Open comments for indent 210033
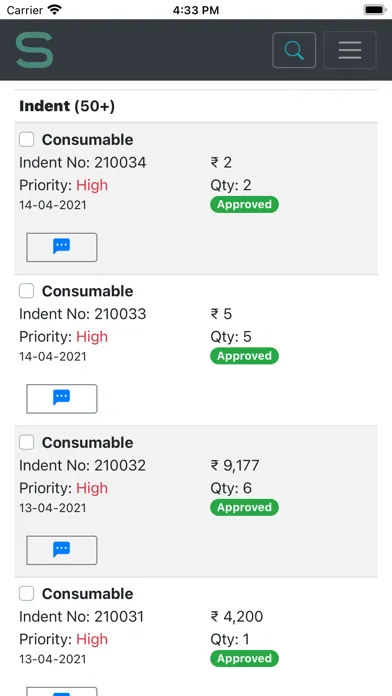 click(x=62, y=399)
